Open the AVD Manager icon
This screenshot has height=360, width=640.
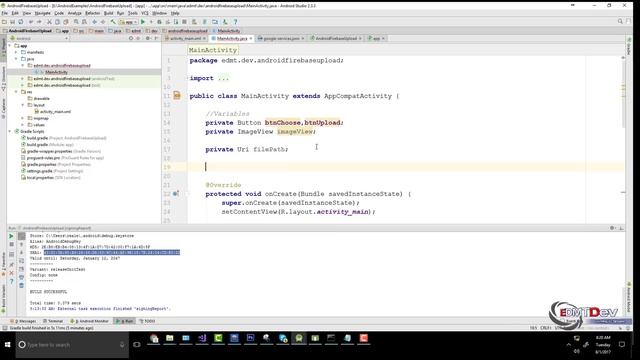pos(194,22)
